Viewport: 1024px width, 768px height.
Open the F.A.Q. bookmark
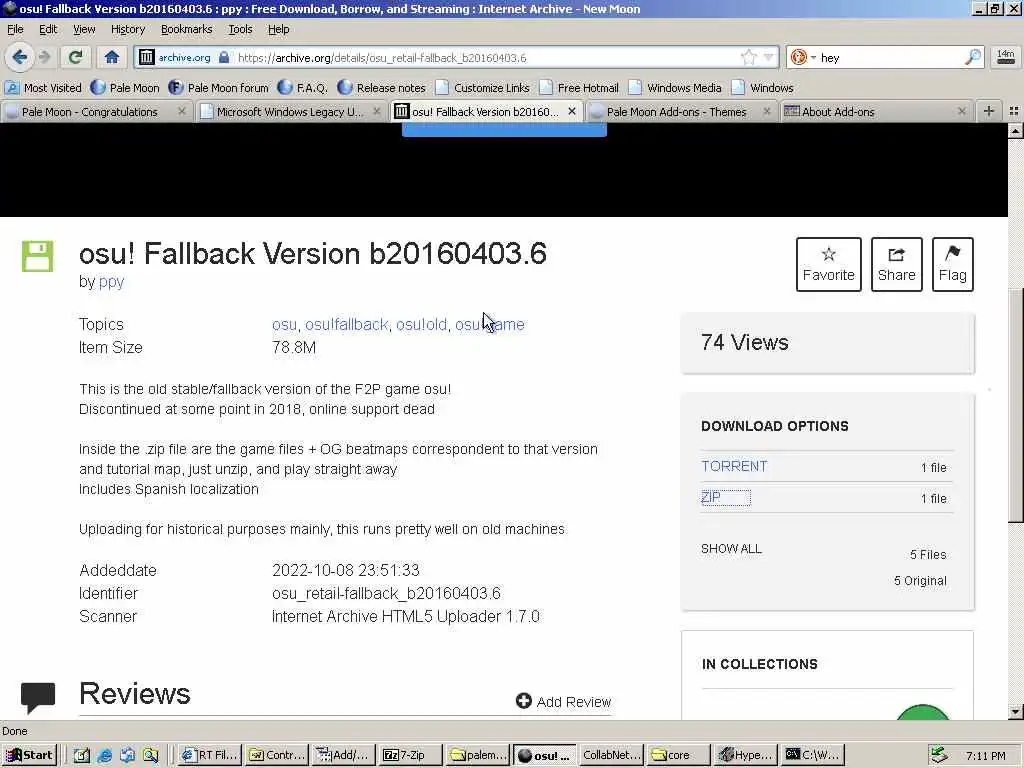point(303,88)
